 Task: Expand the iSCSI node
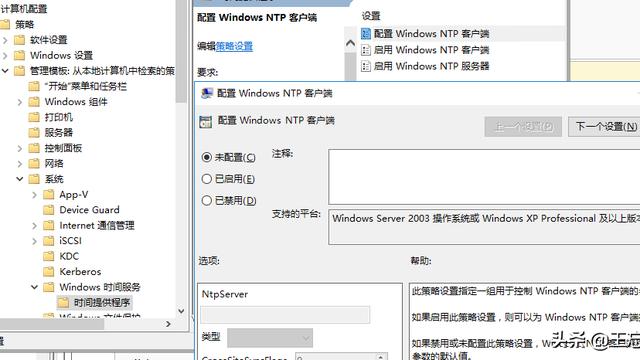[34, 241]
